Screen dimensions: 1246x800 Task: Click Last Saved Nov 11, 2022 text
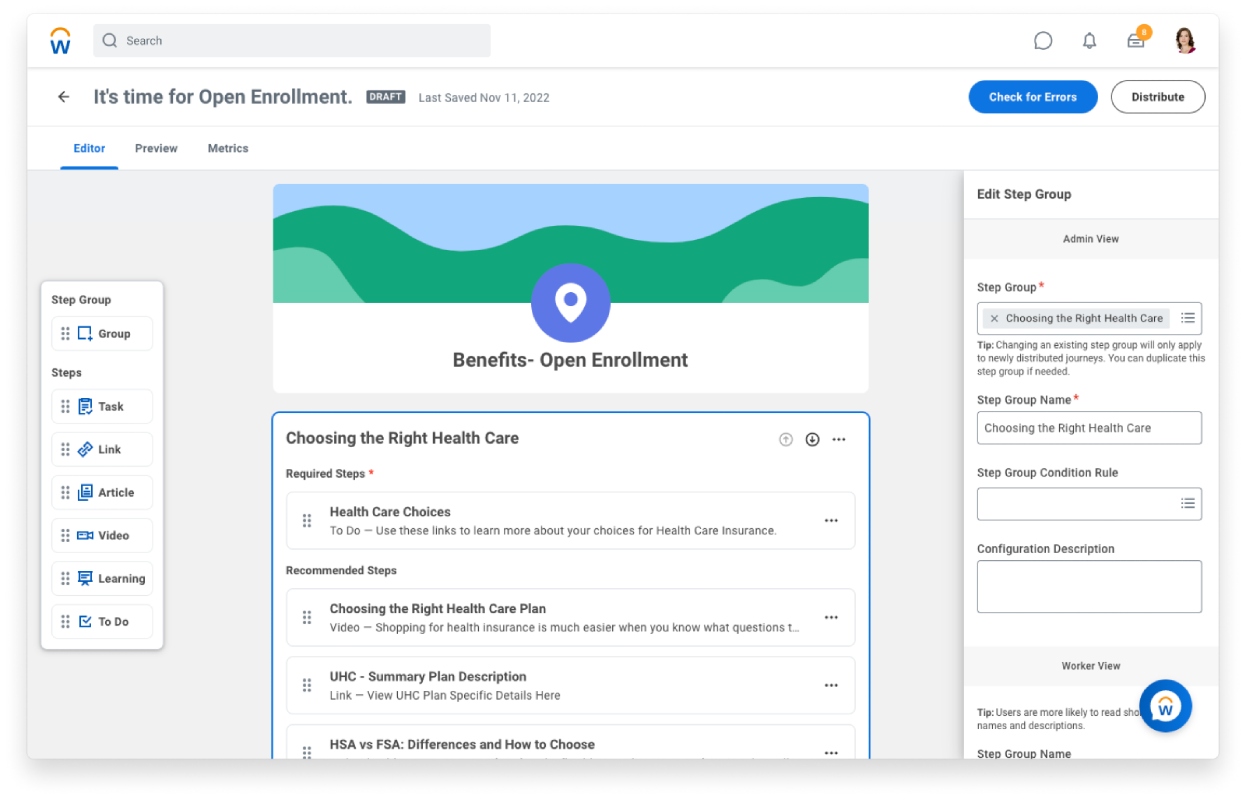tap(484, 98)
